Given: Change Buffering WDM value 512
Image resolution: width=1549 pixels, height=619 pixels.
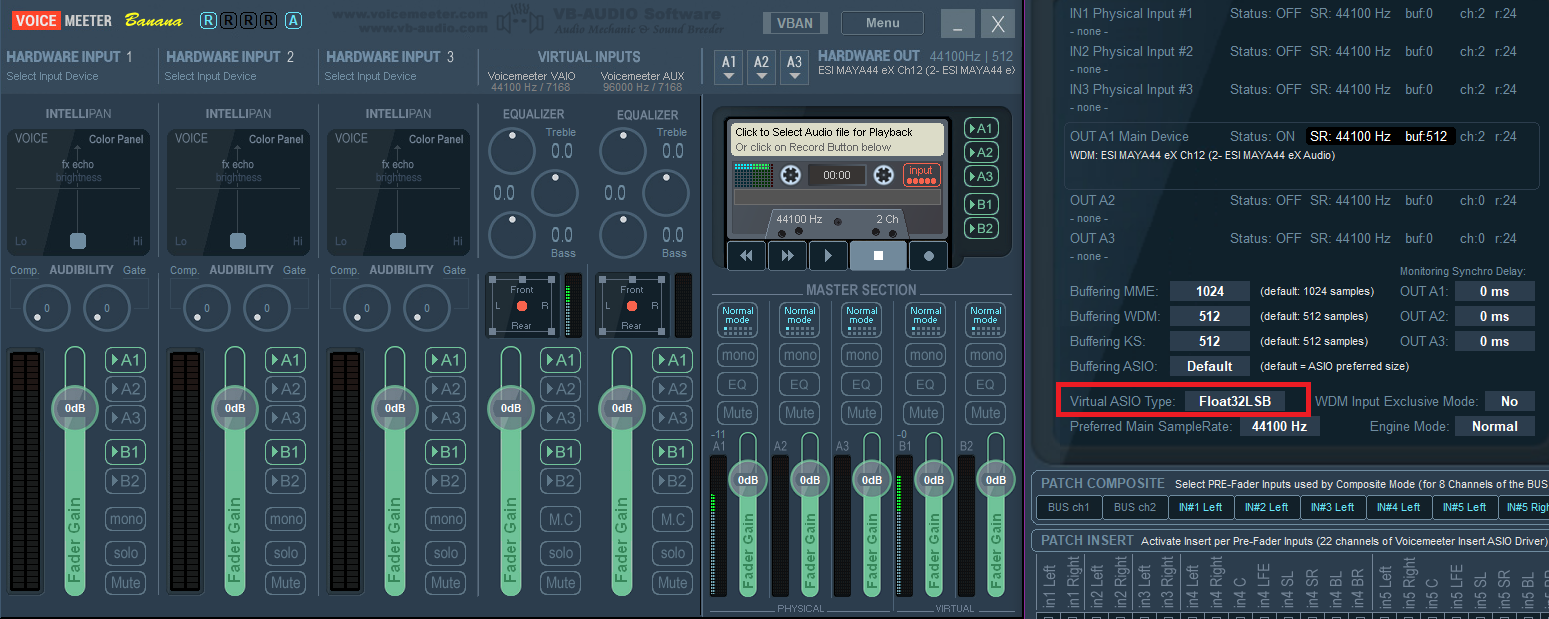Looking at the screenshot, I should click(1210, 316).
